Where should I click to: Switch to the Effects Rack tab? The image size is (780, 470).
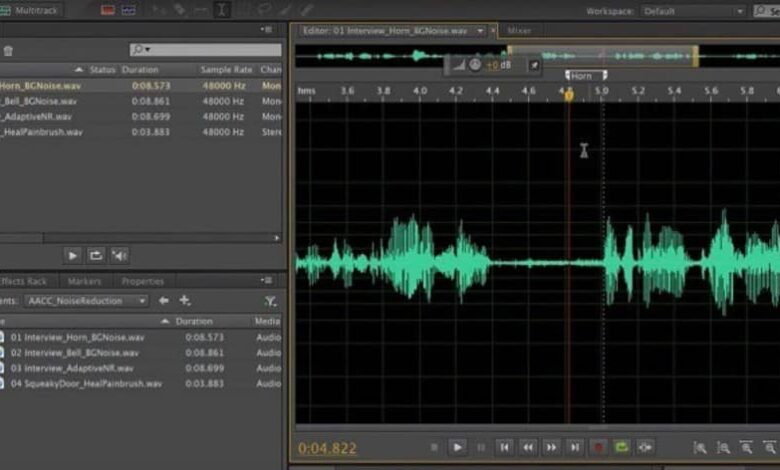point(24,282)
